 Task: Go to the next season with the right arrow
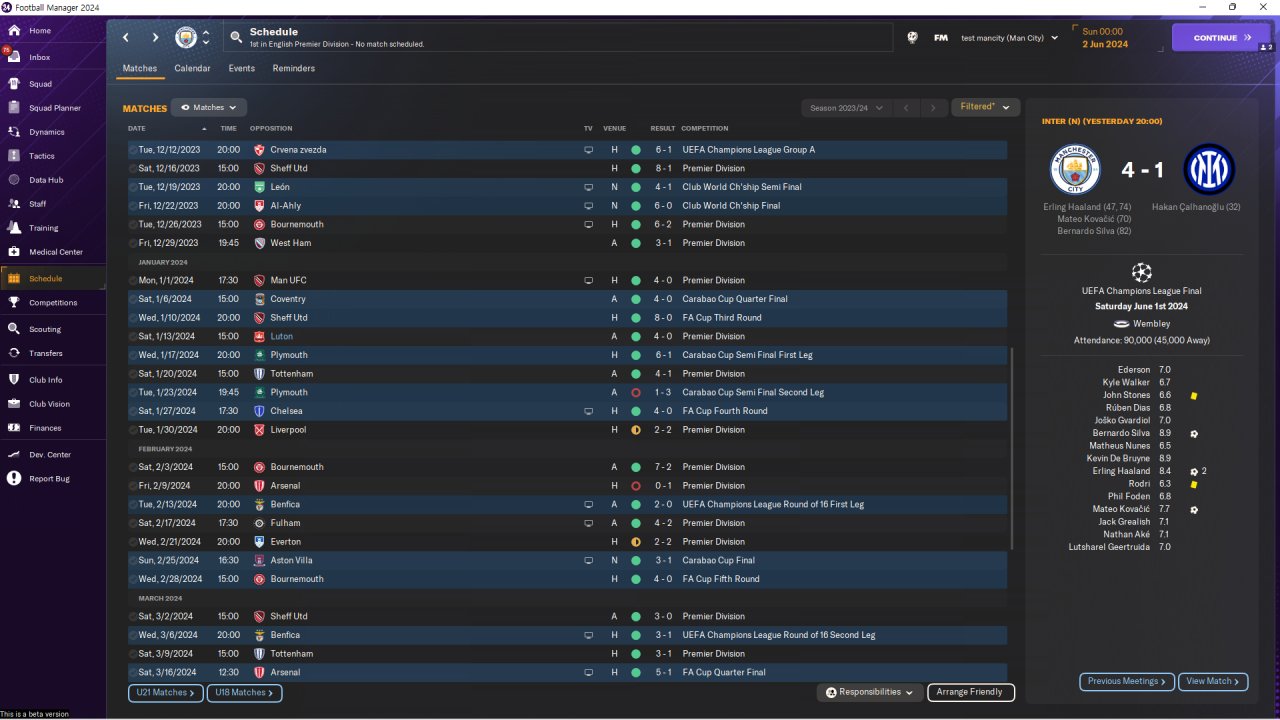coord(934,108)
